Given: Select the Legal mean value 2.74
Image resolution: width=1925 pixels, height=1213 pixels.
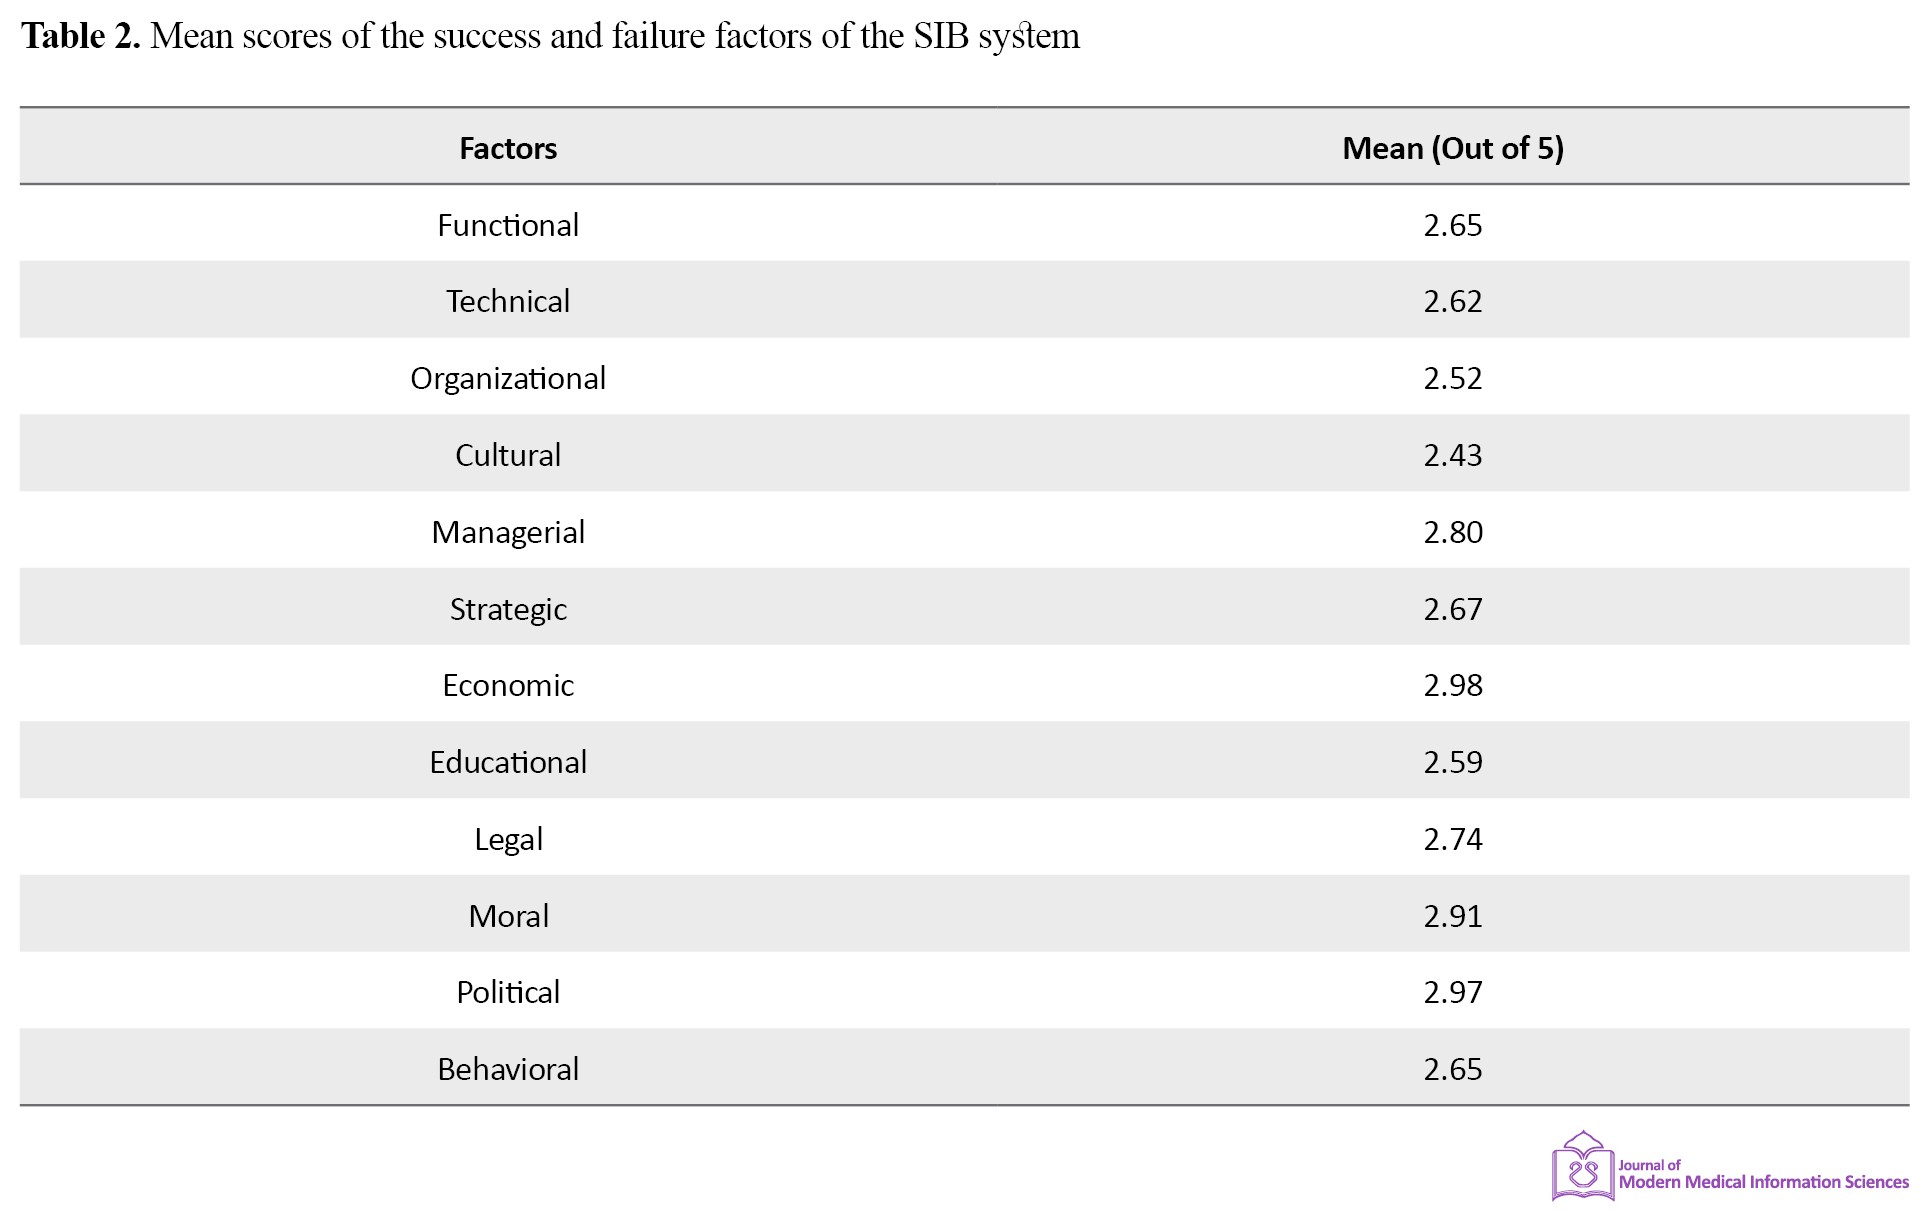Looking at the screenshot, I should (1453, 839).
